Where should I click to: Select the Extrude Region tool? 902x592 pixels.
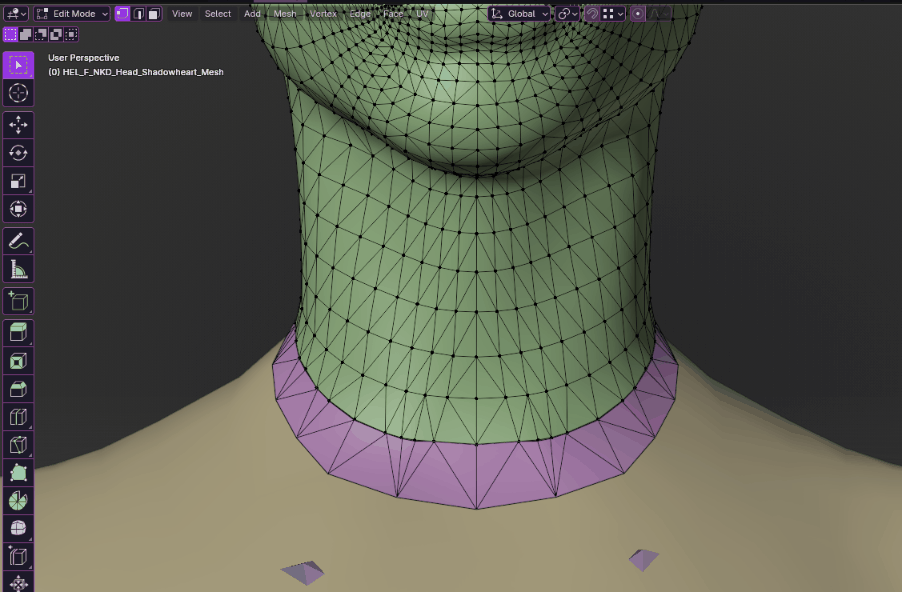coord(18,333)
